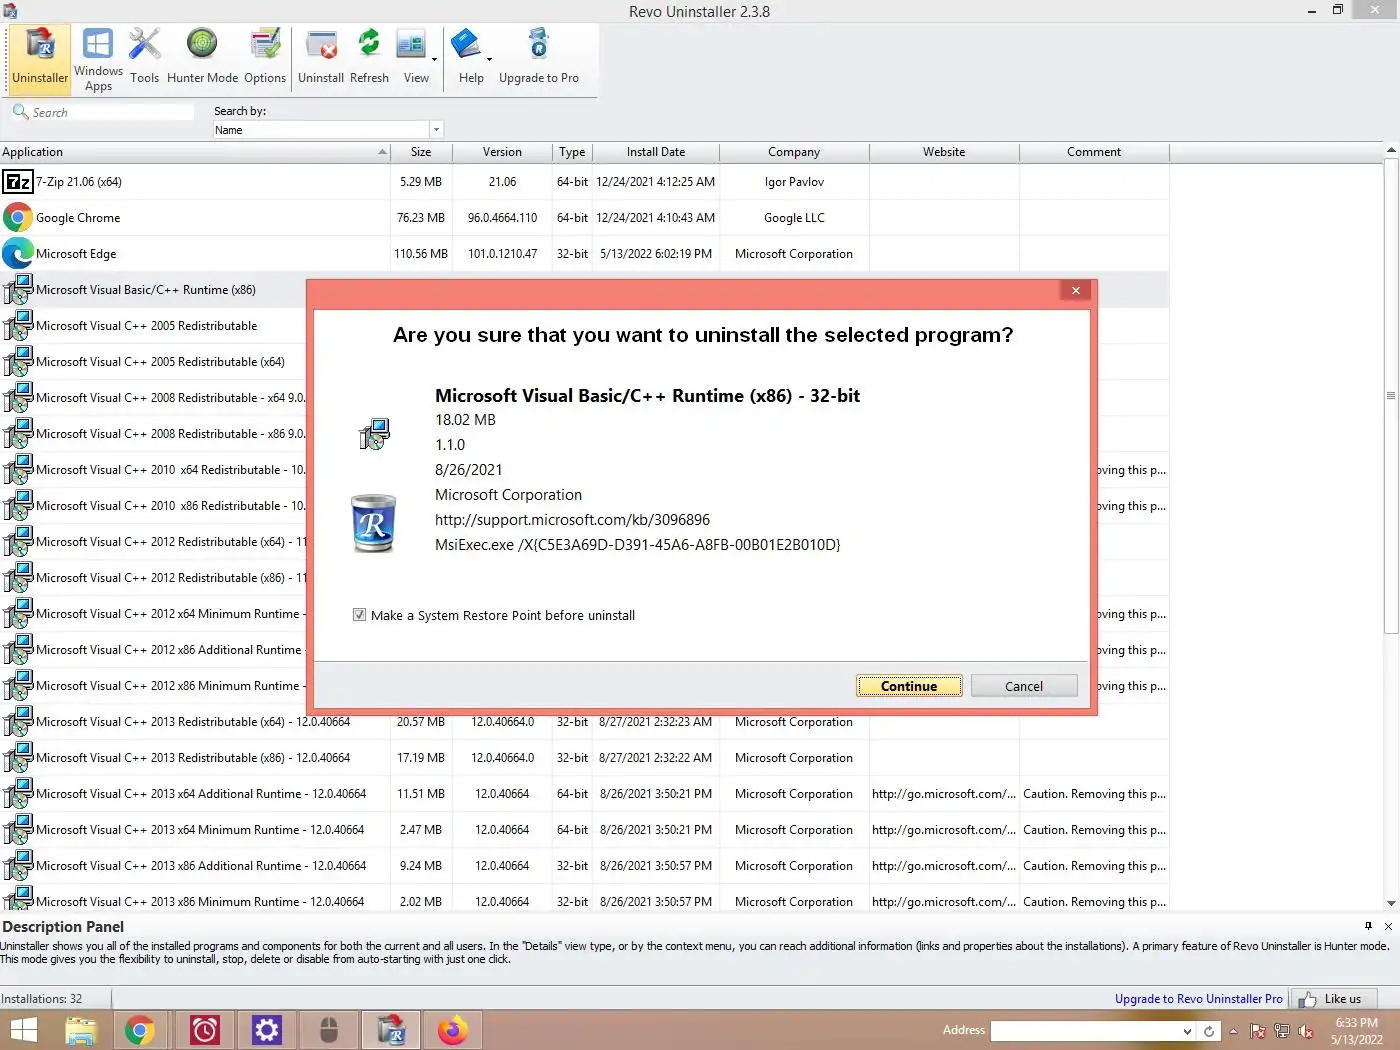
Task: Expand the taskbar Address dropdown
Action: (1187, 1031)
